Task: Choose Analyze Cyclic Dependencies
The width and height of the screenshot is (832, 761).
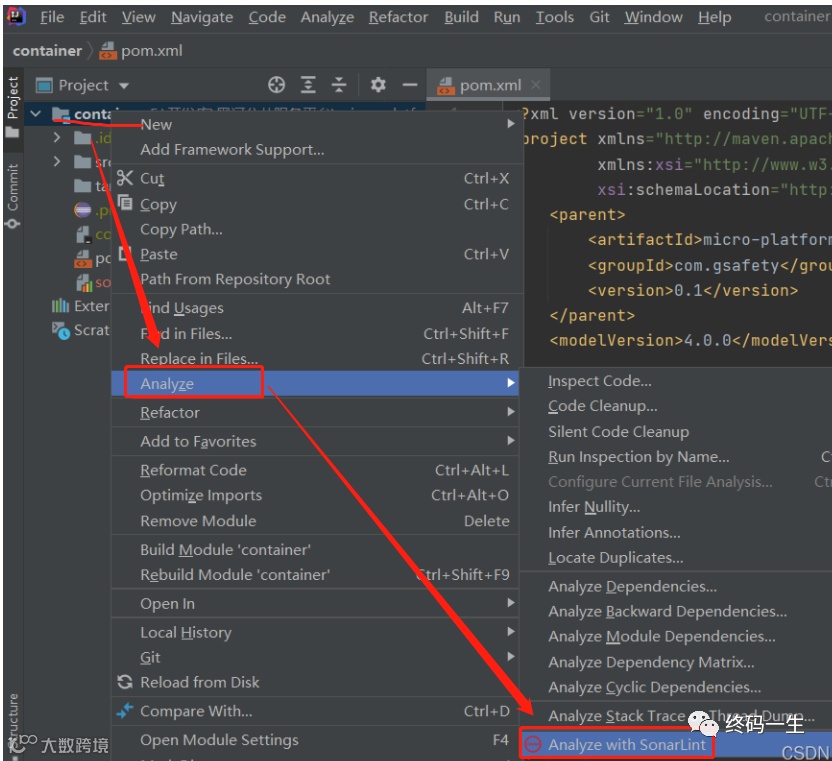Action: pyautogui.click(x=675, y=687)
